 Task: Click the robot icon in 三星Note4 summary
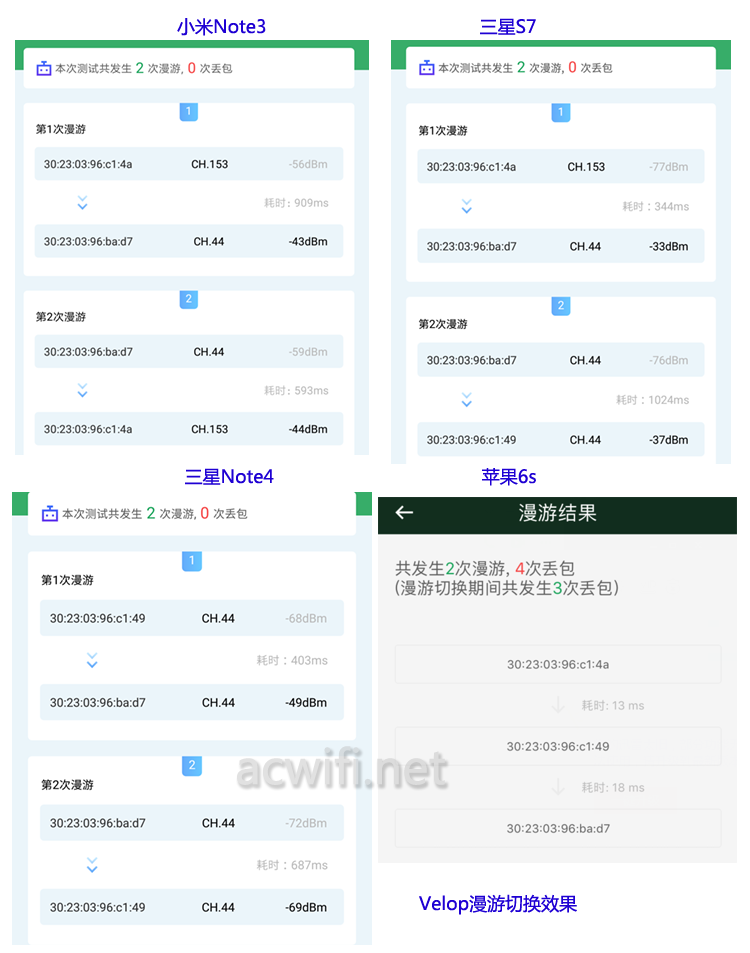pos(49,514)
